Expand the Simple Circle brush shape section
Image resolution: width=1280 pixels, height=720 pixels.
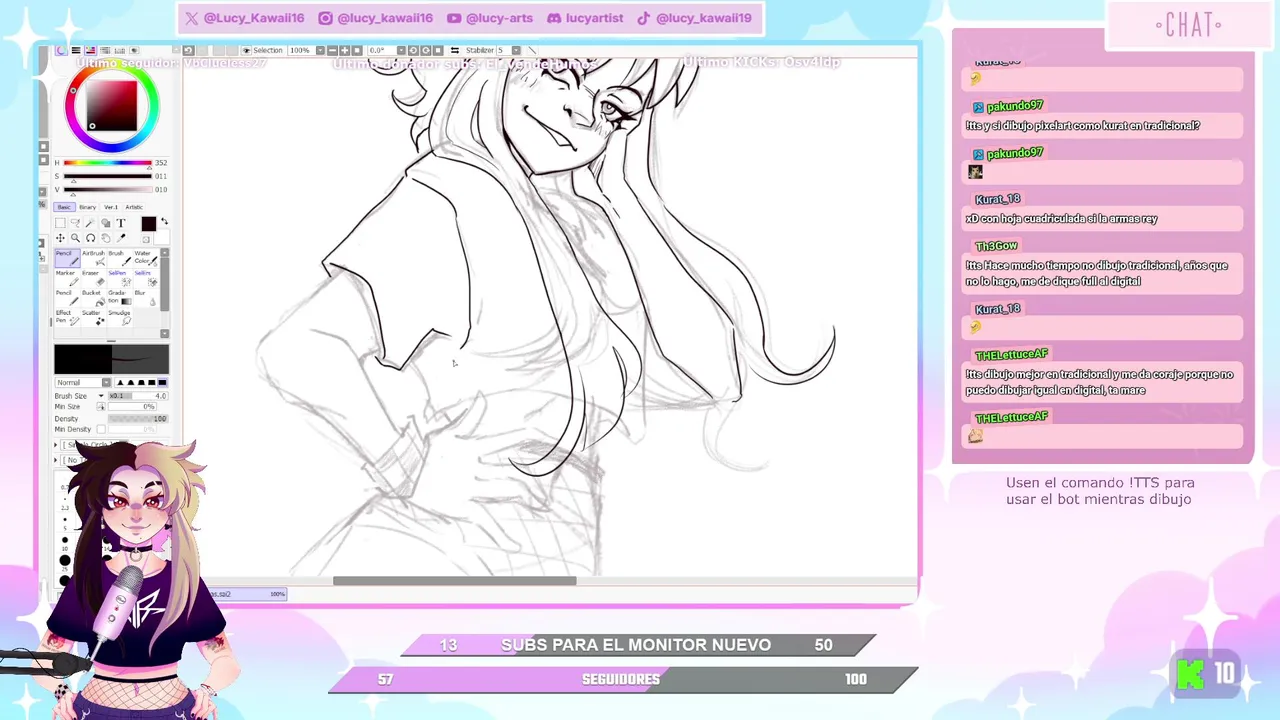pyautogui.click(x=56, y=445)
